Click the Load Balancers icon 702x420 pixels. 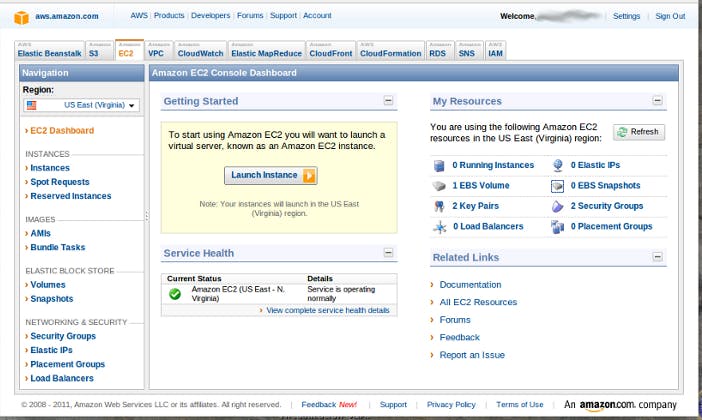click(440, 227)
